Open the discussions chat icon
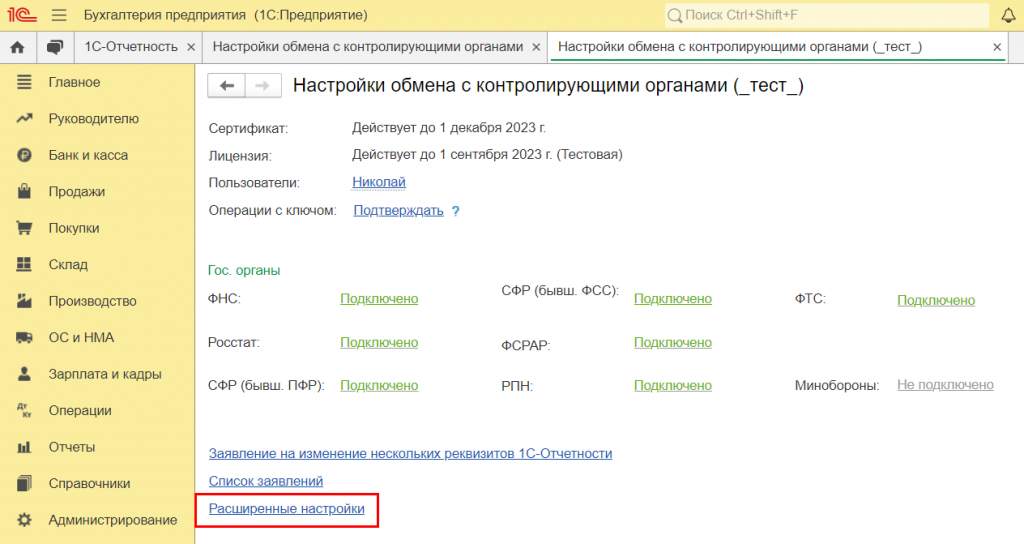The width and height of the screenshot is (1024, 544). (55, 47)
